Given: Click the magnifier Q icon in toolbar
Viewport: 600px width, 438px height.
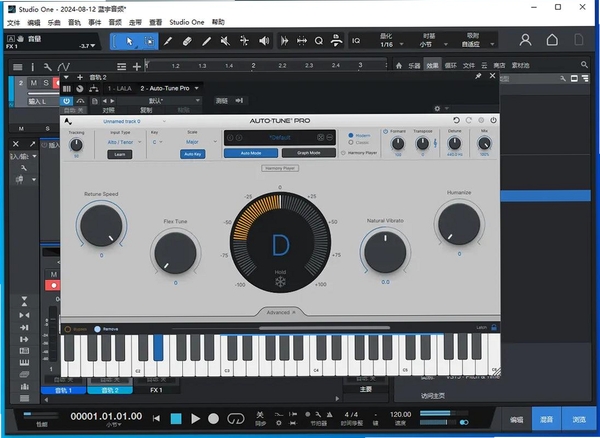Looking at the screenshot, I should click(x=319, y=41).
